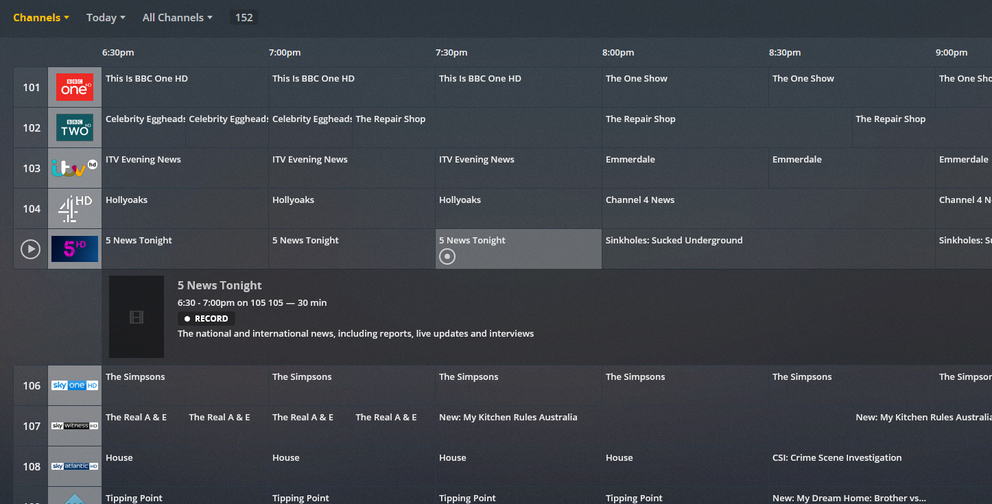Open the 8:00pm Channel 4 News listing

[769, 209]
